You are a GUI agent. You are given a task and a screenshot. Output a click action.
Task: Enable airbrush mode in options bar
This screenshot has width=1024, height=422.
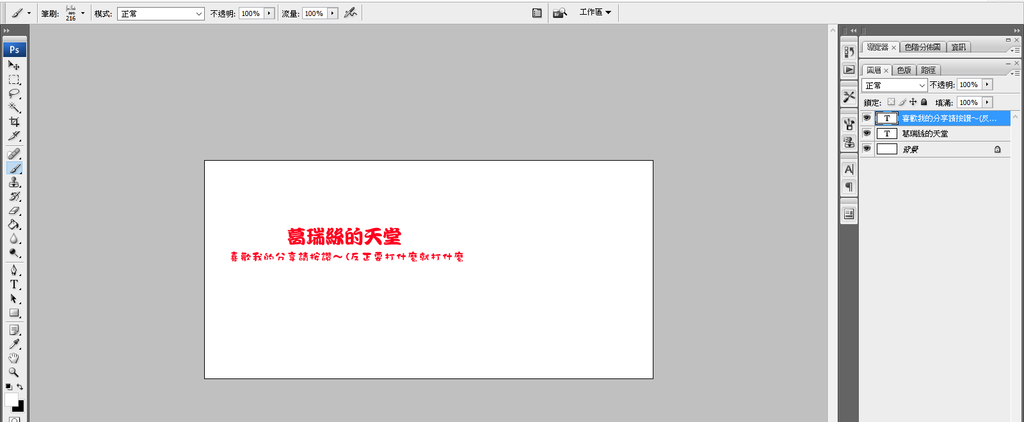click(351, 12)
